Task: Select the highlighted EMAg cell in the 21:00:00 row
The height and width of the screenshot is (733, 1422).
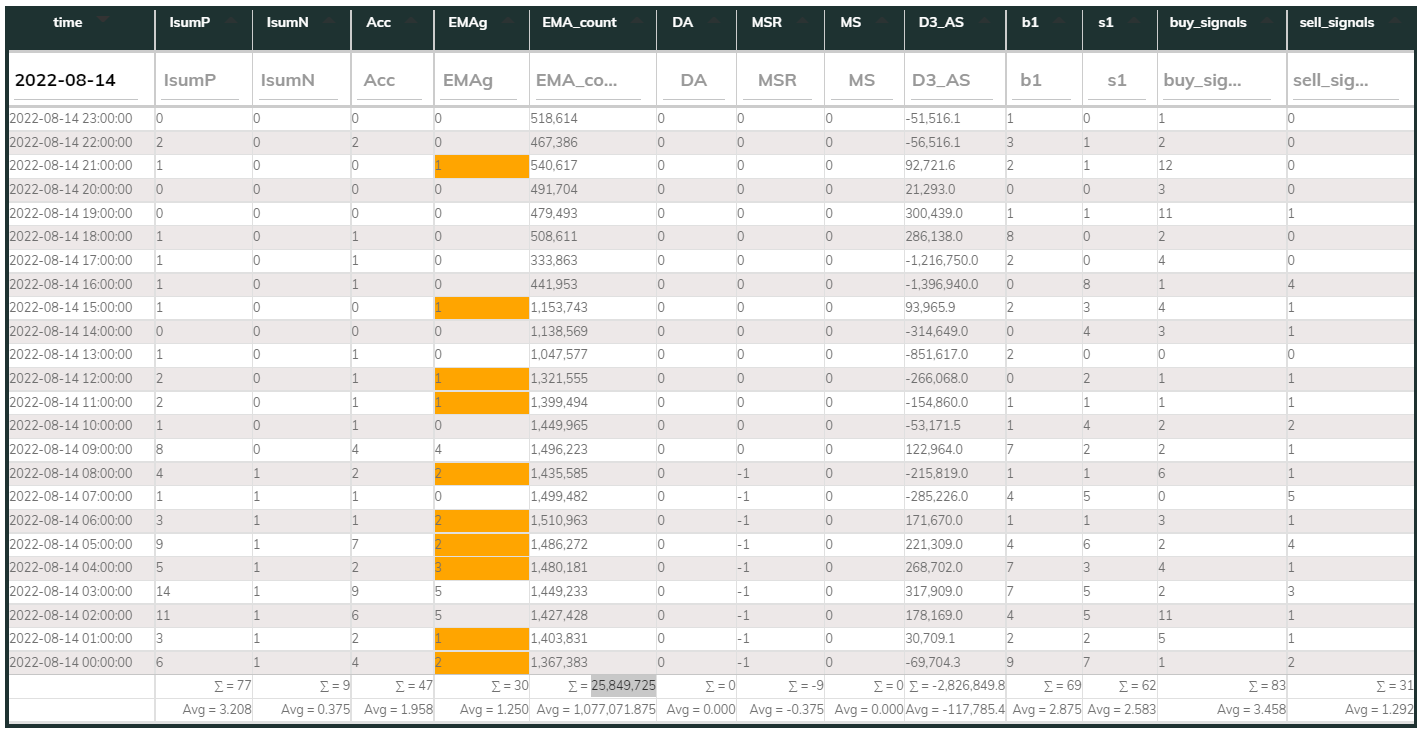Action: click(x=482, y=166)
